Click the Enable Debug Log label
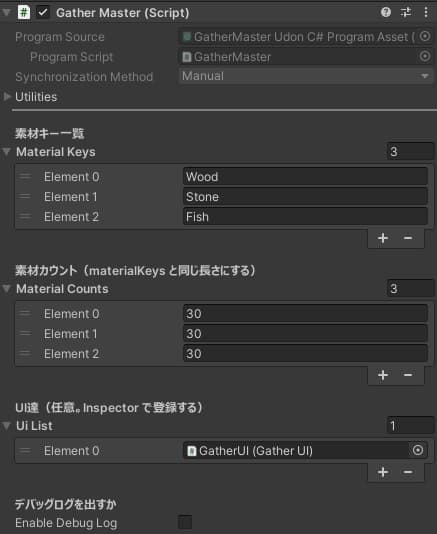The height and width of the screenshot is (534, 437). tap(66, 523)
